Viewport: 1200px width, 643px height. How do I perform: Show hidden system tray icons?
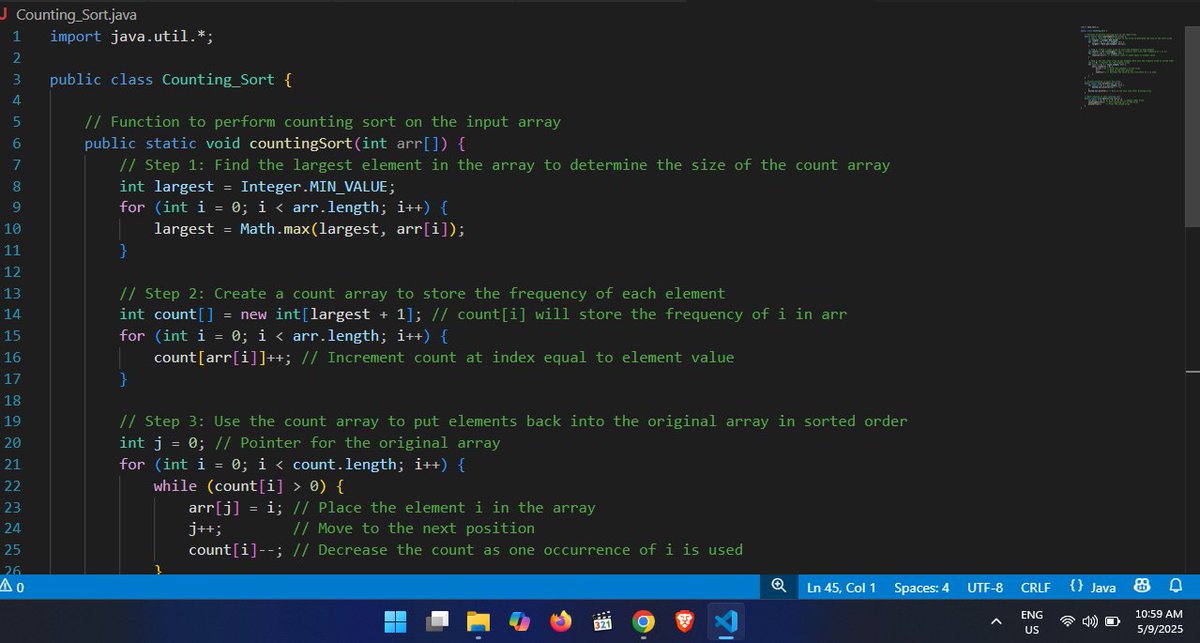pos(996,622)
